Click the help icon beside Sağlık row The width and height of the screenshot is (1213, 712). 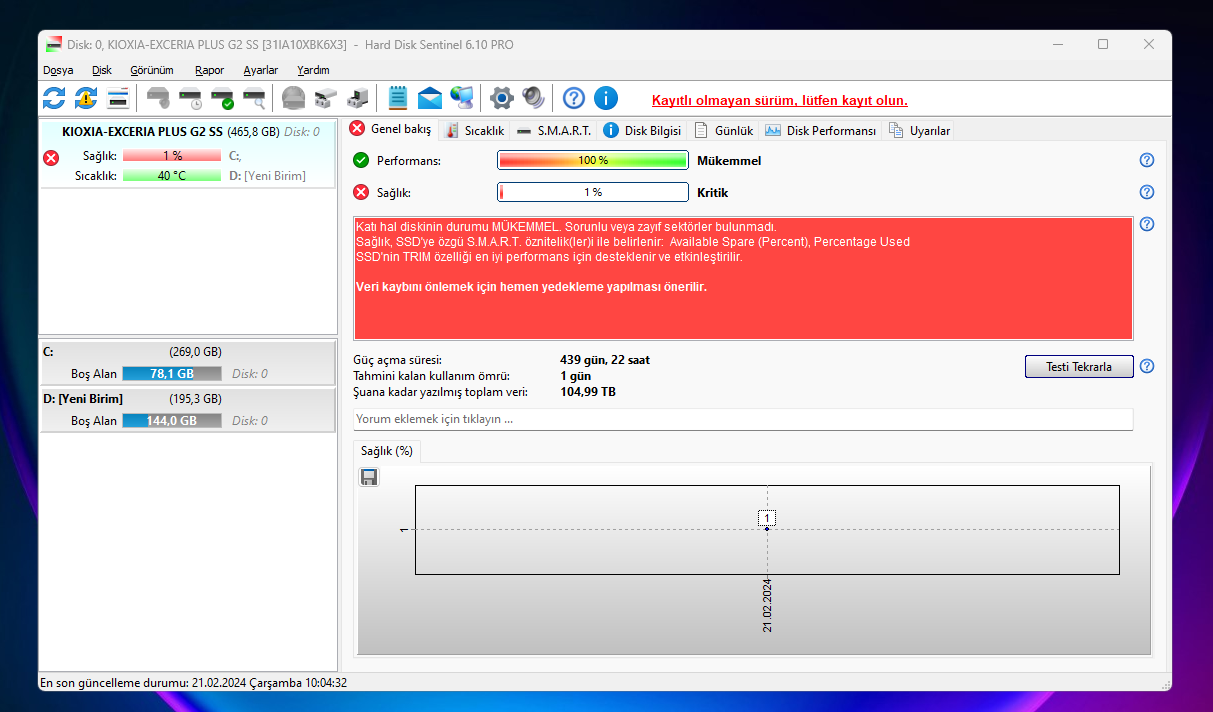pyautogui.click(x=1147, y=192)
